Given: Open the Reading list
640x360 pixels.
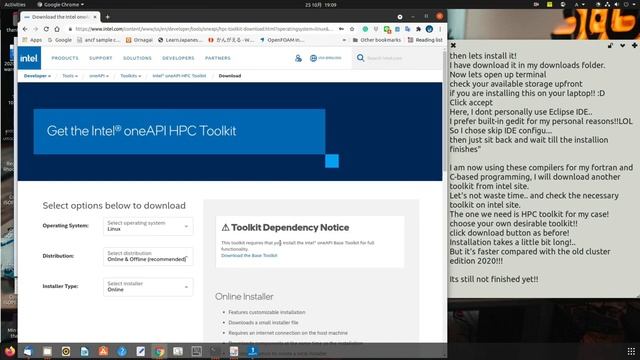Looking at the screenshot, I should (x=425, y=40).
